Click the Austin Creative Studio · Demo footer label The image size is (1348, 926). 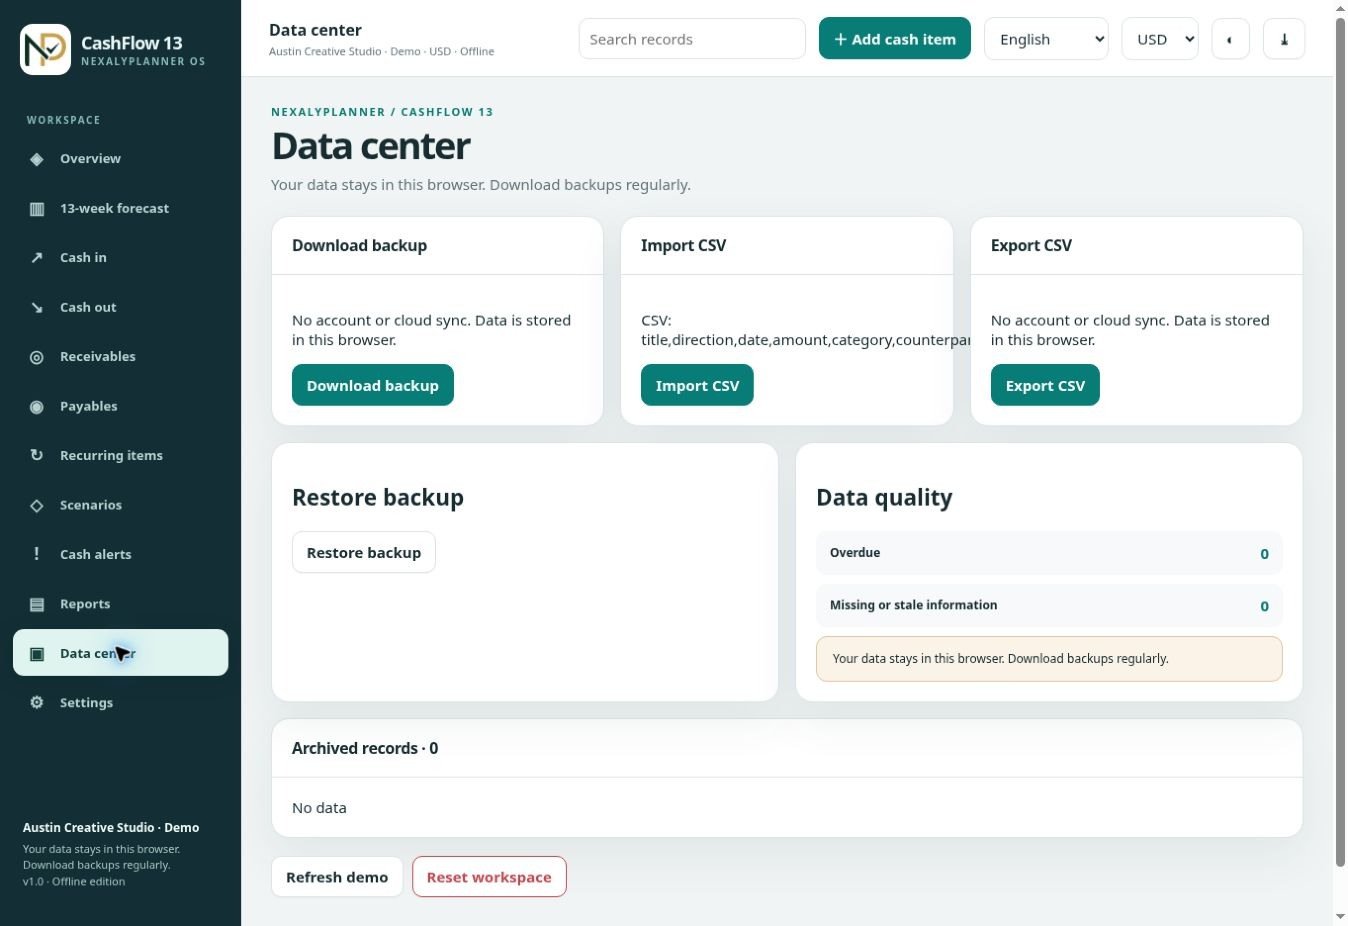point(111,828)
